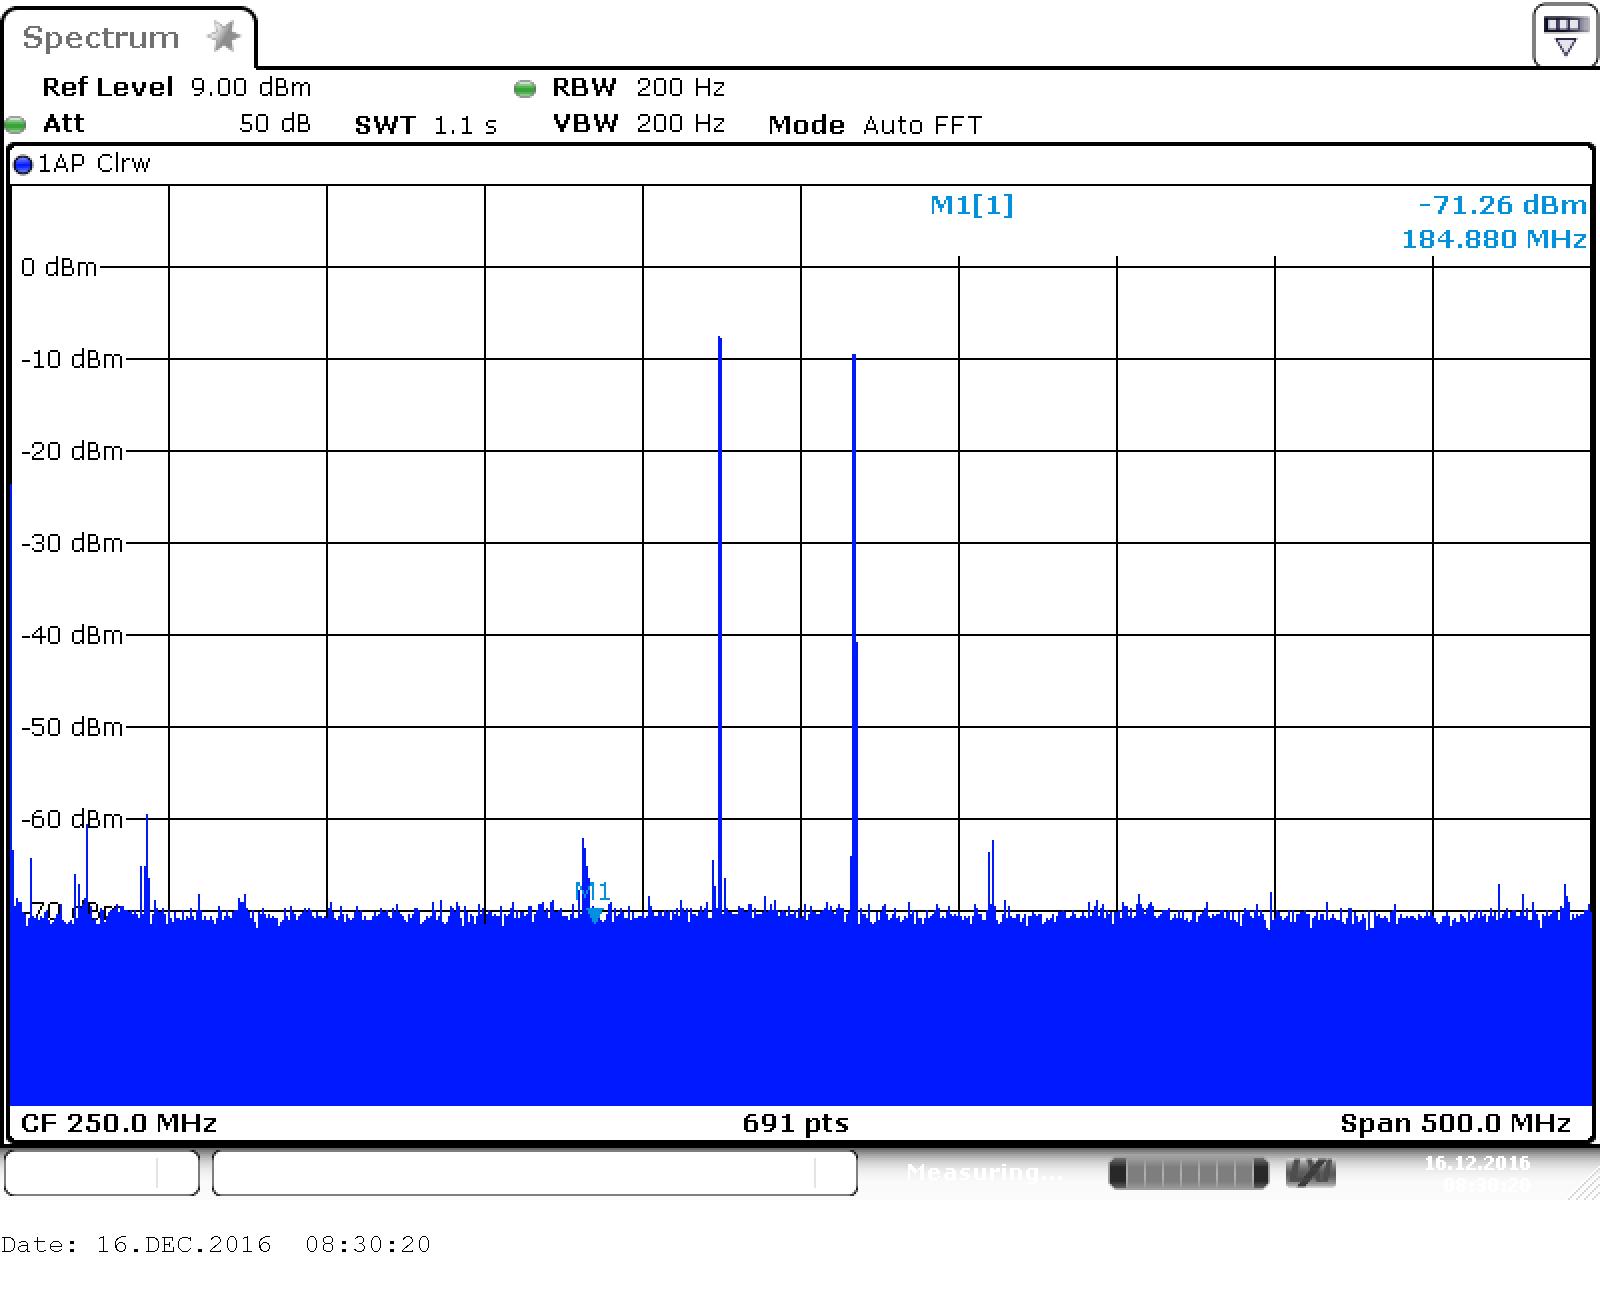Click the 0 dBm axis label
The height and width of the screenshot is (1292, 1600).
[x=59, y=267]
